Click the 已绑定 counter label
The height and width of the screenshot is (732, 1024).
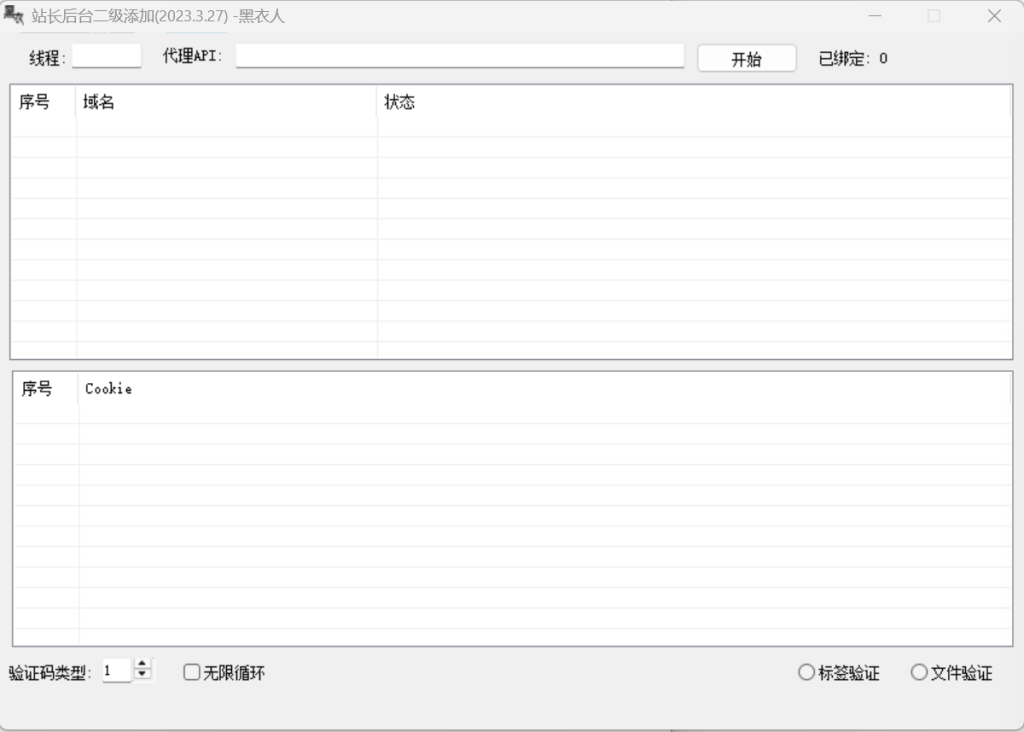(851, 57)
